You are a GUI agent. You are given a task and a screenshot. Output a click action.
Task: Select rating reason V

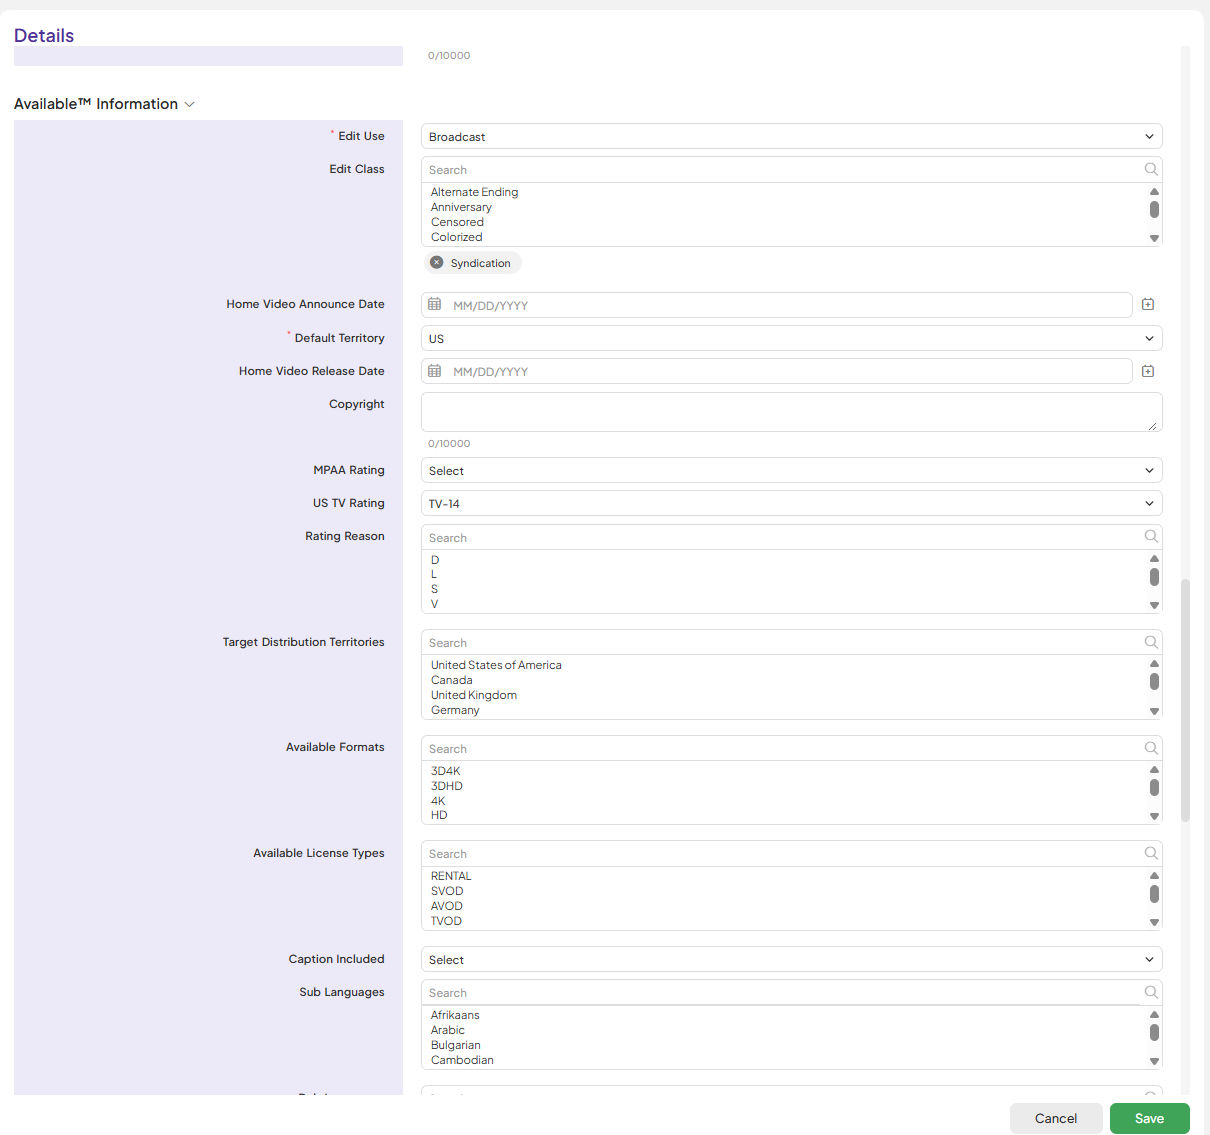(x=435, y=604)
